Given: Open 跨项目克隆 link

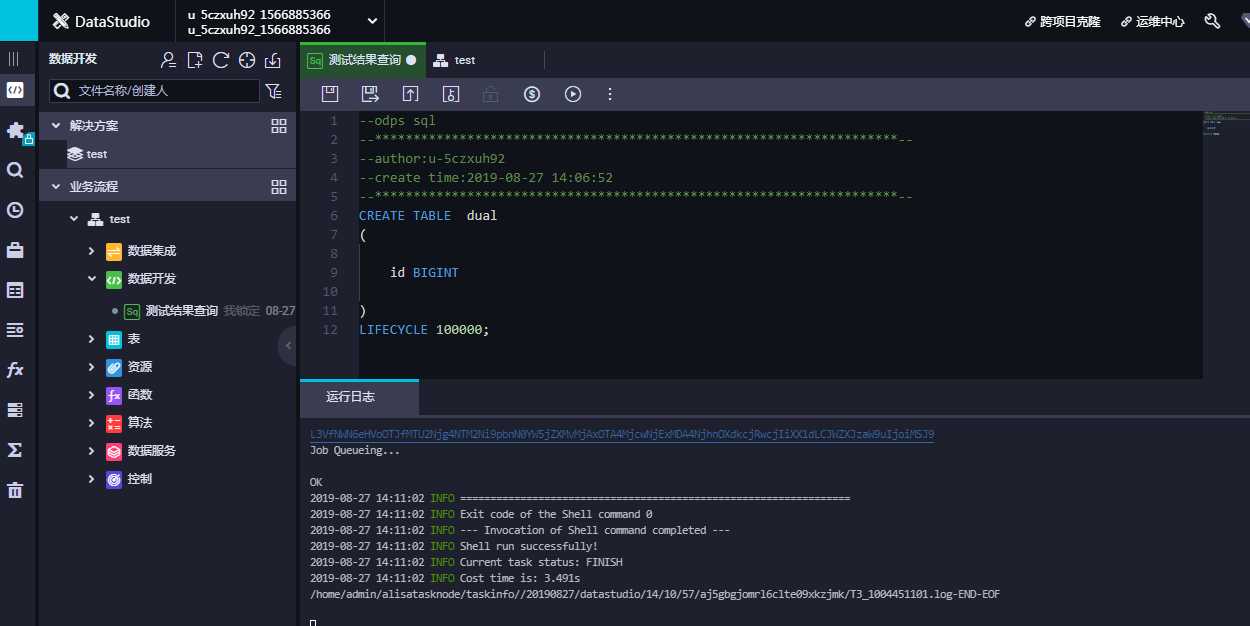Looking at the screenshot, I should pos(1063,21).
